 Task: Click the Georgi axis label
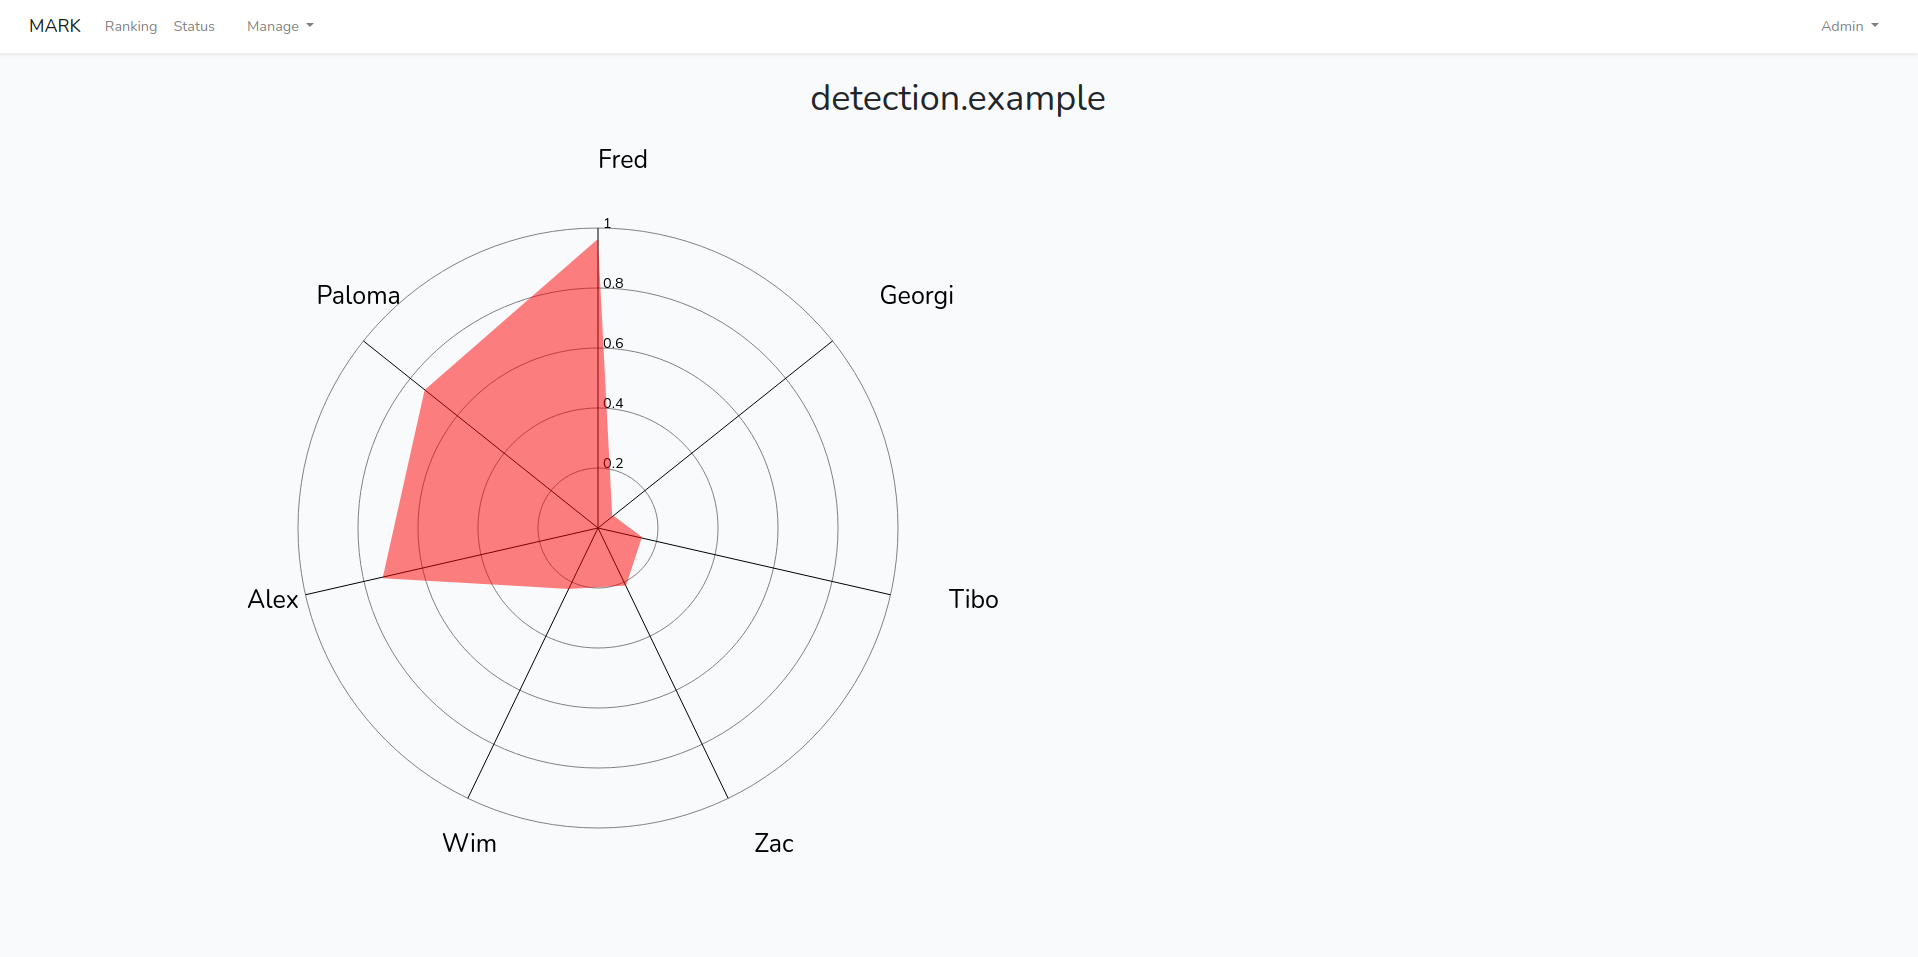click(x=917, y=296)
